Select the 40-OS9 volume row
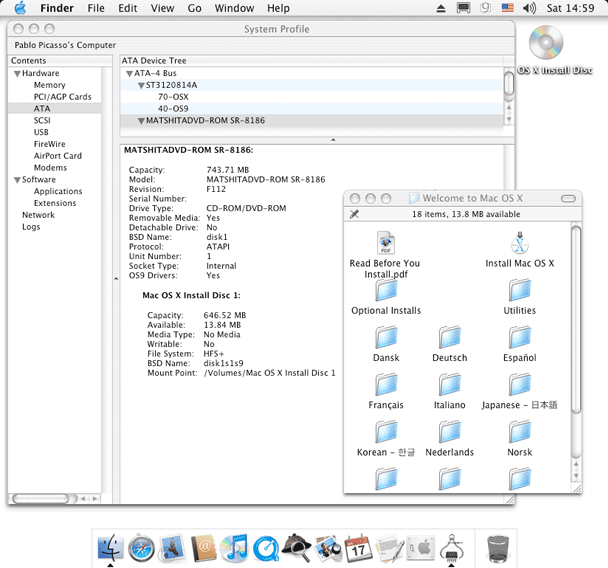 tap(311, 109)
